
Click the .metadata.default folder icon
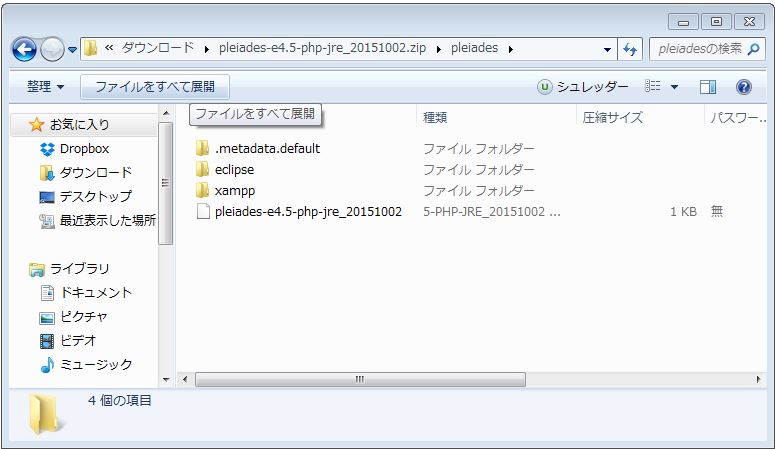click(x=202, y=148)
